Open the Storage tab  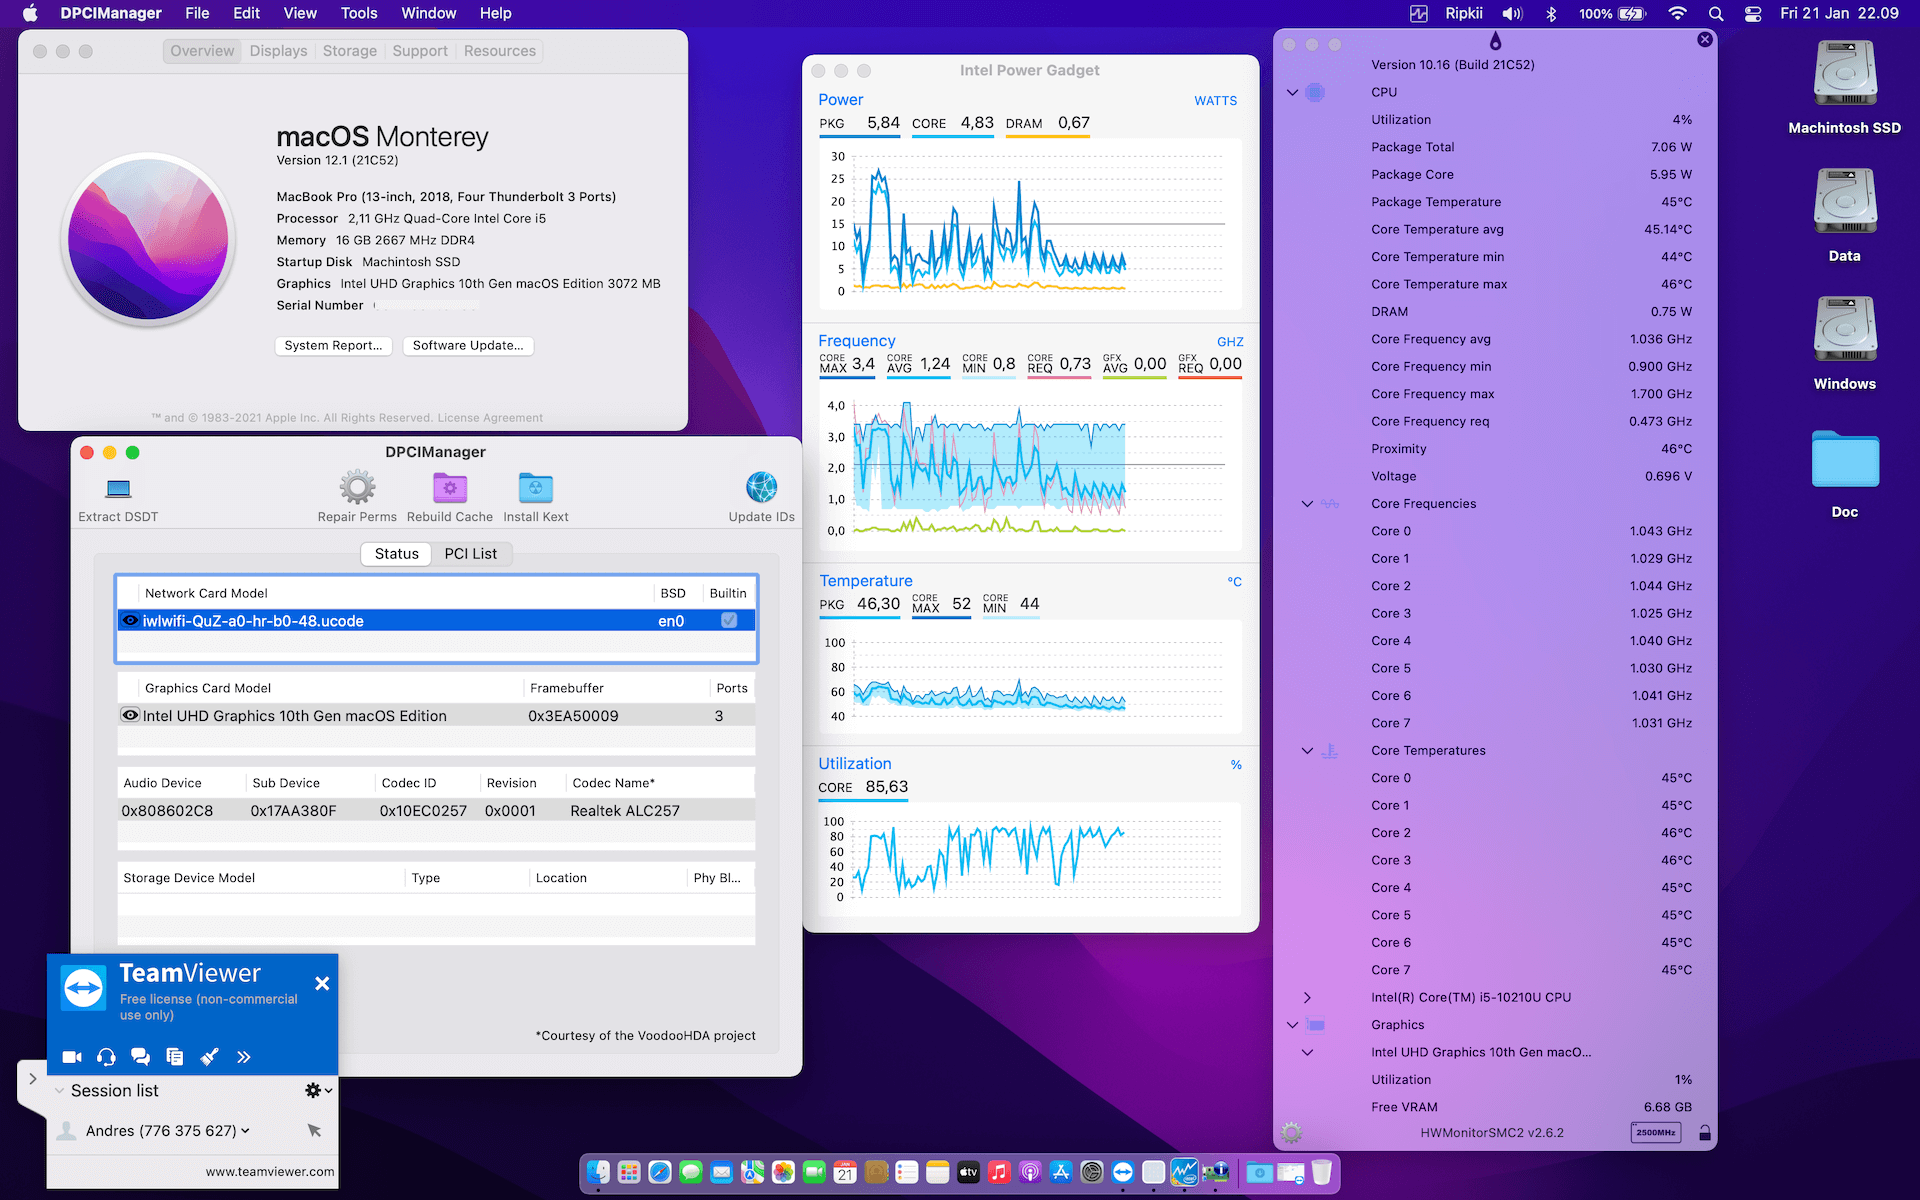click(x=350, y=51)
